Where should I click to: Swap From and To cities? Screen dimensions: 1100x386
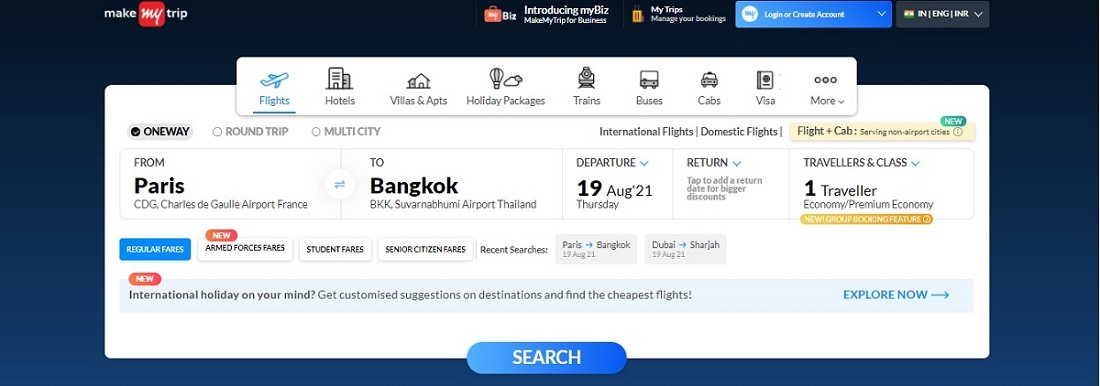(x=340, y=184)
